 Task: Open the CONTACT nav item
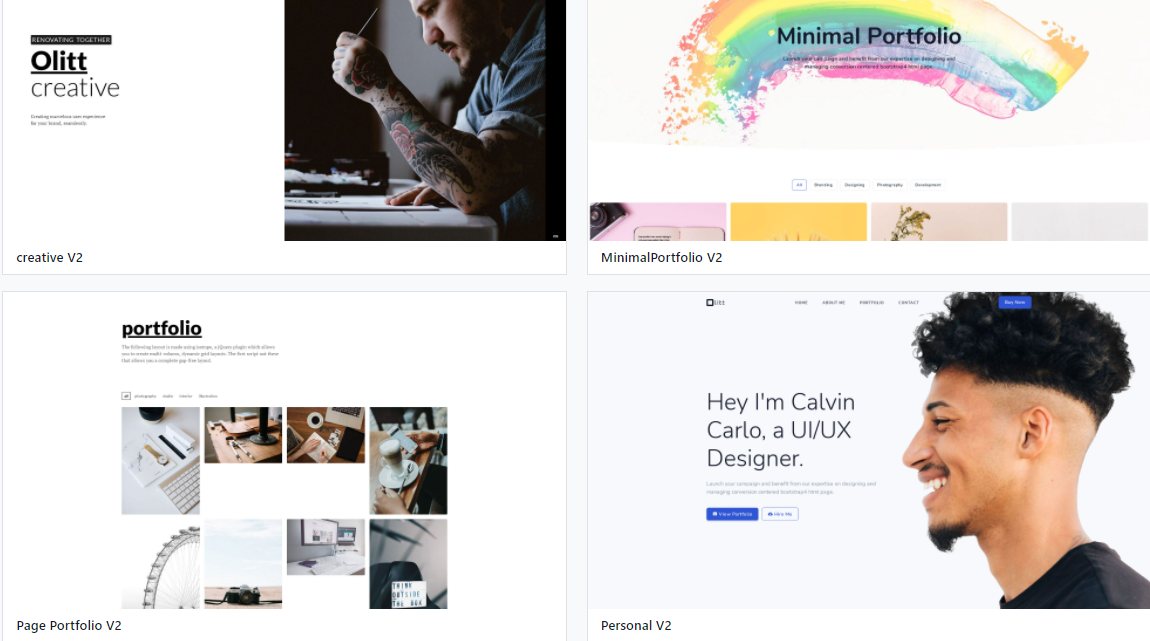pyautogui.click(x=908, y=302)
